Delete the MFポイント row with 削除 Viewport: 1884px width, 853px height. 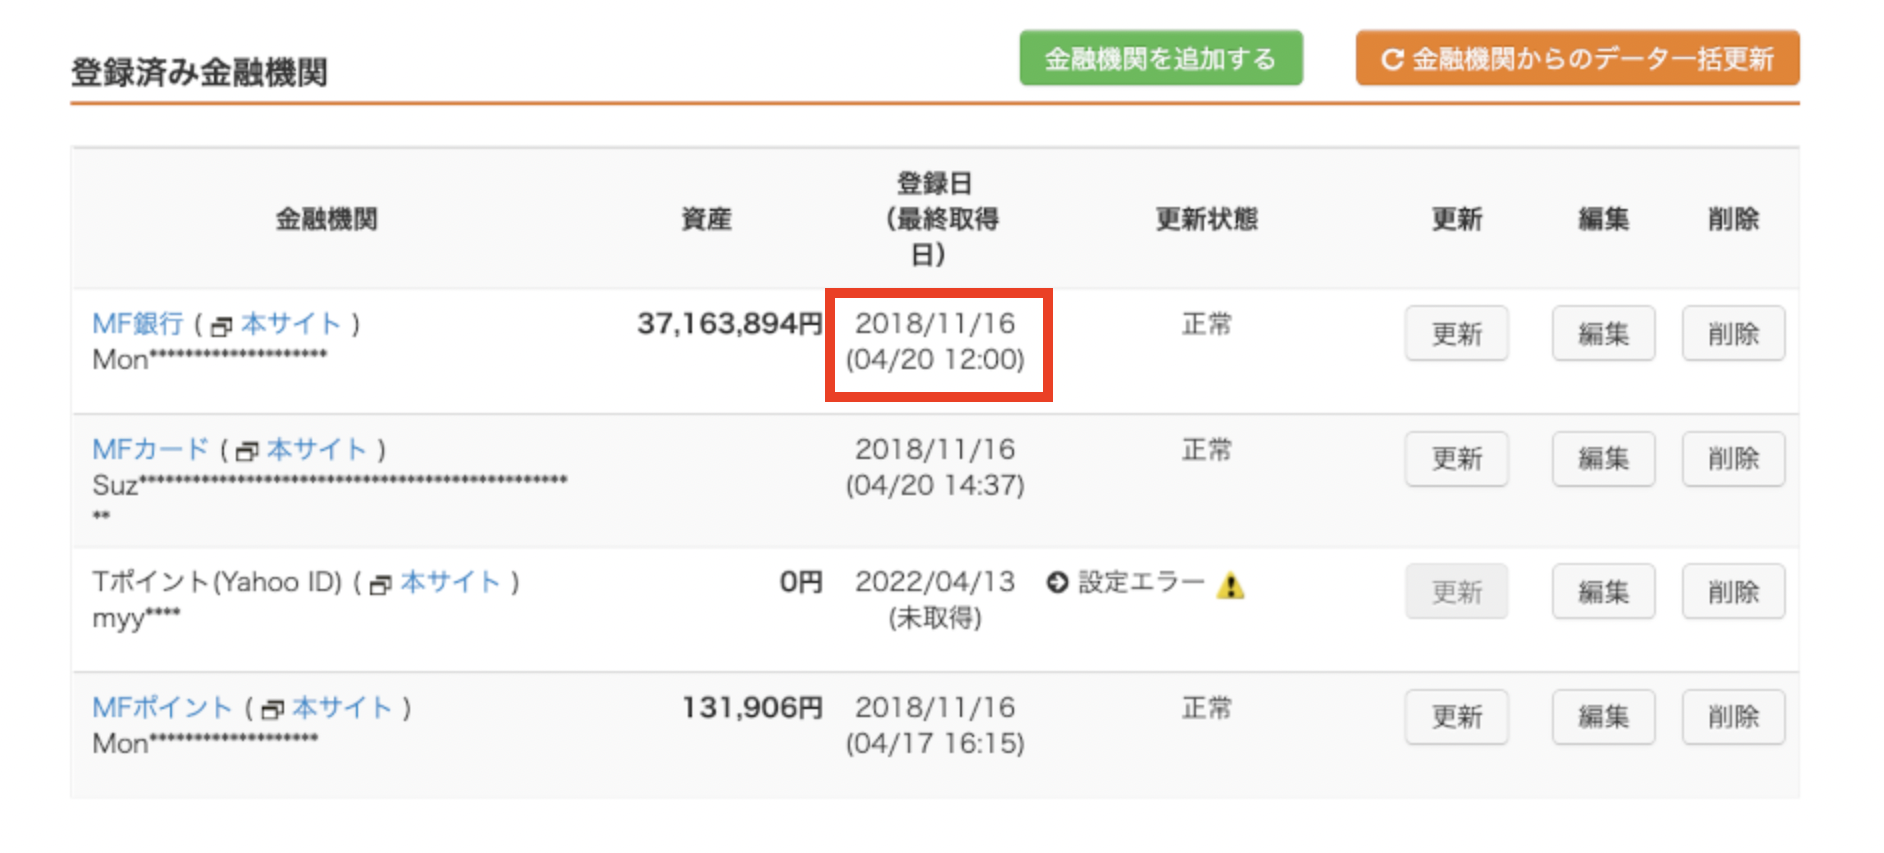[x=1733, y=717]
